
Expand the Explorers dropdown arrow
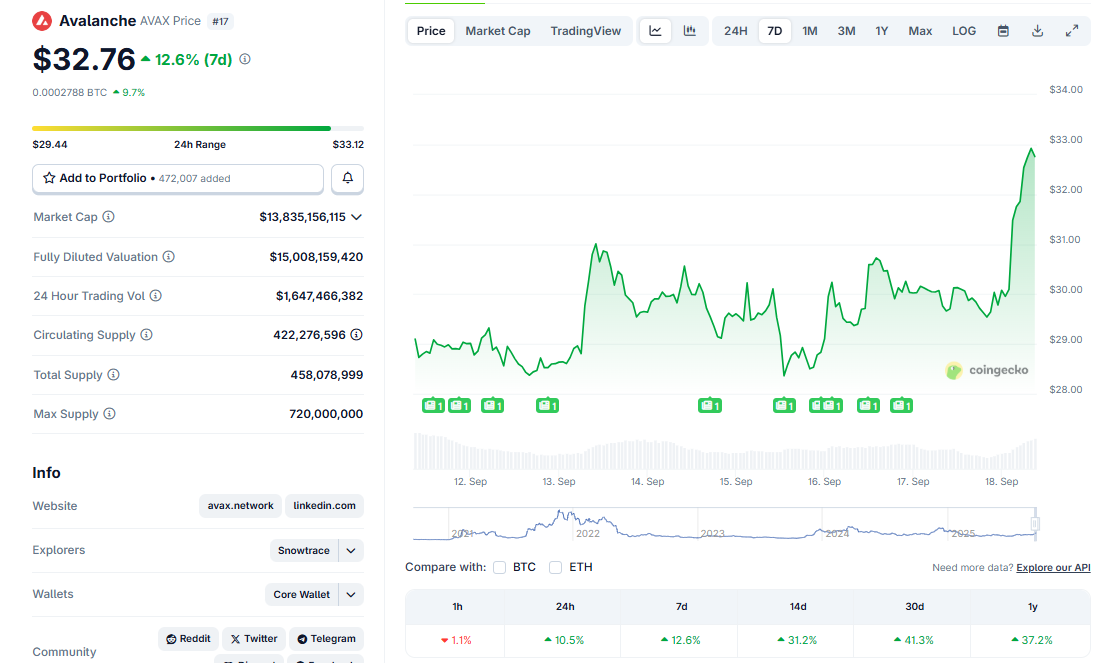351,551
